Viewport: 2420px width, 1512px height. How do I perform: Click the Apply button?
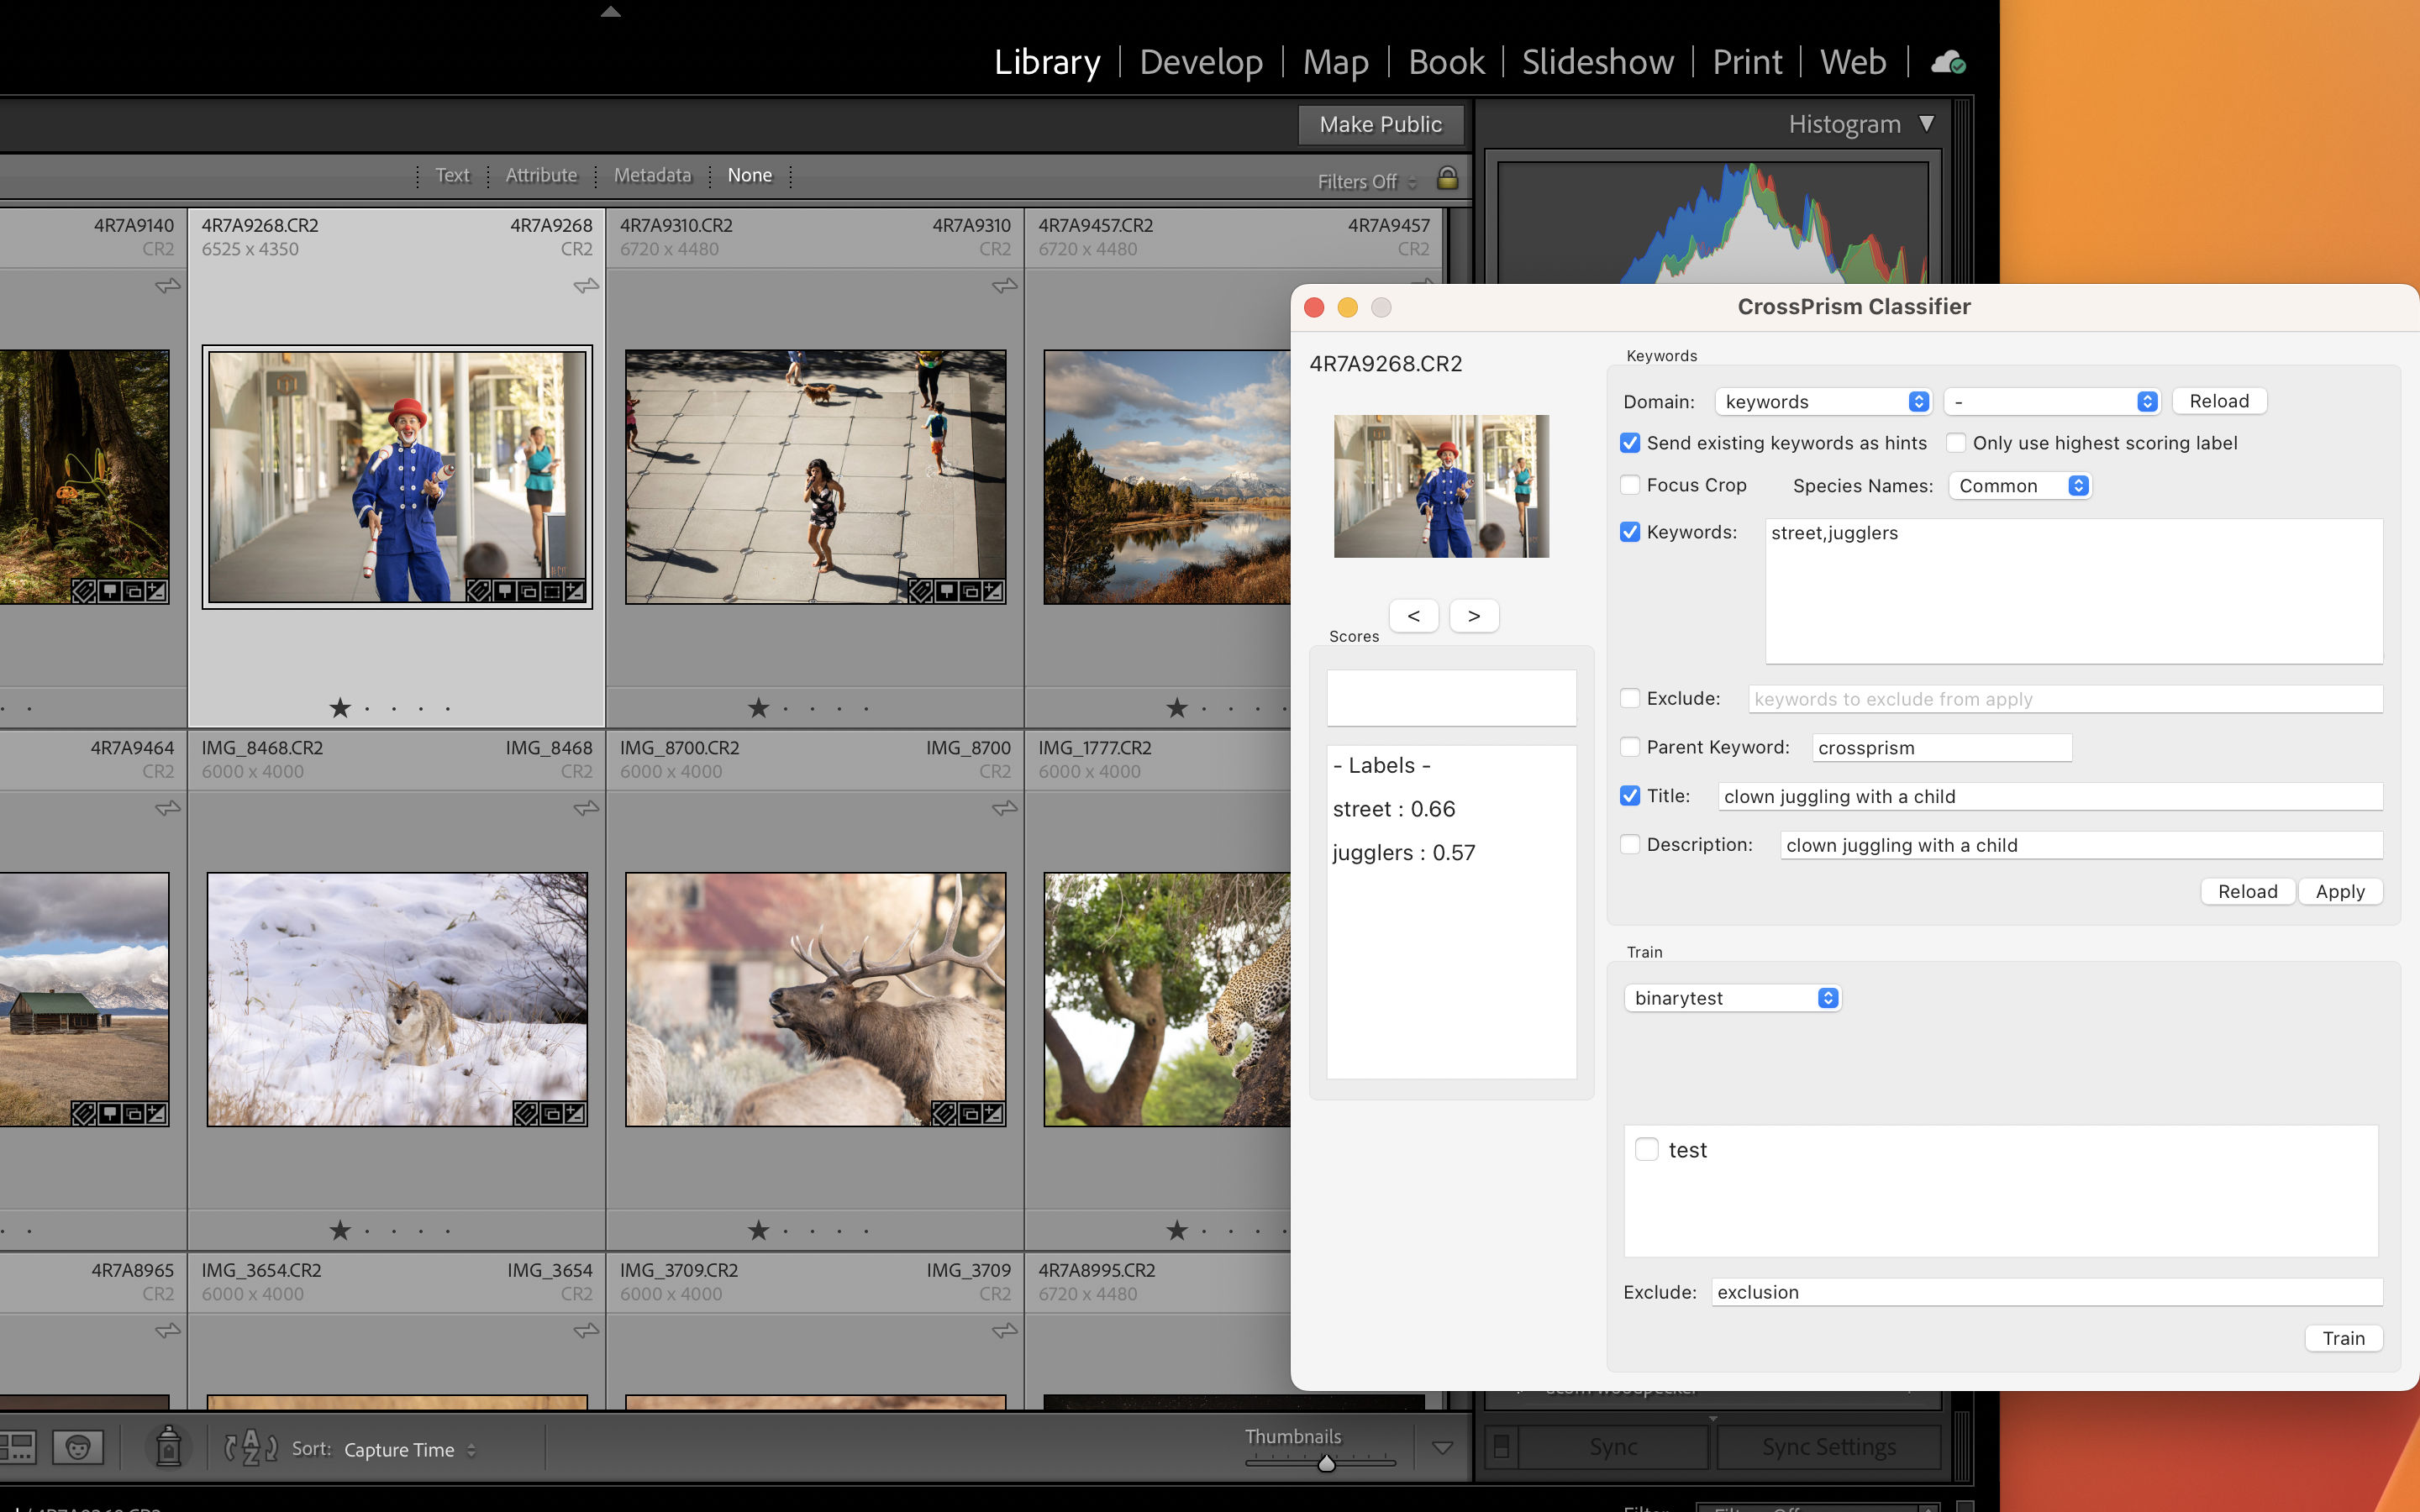2340,891
